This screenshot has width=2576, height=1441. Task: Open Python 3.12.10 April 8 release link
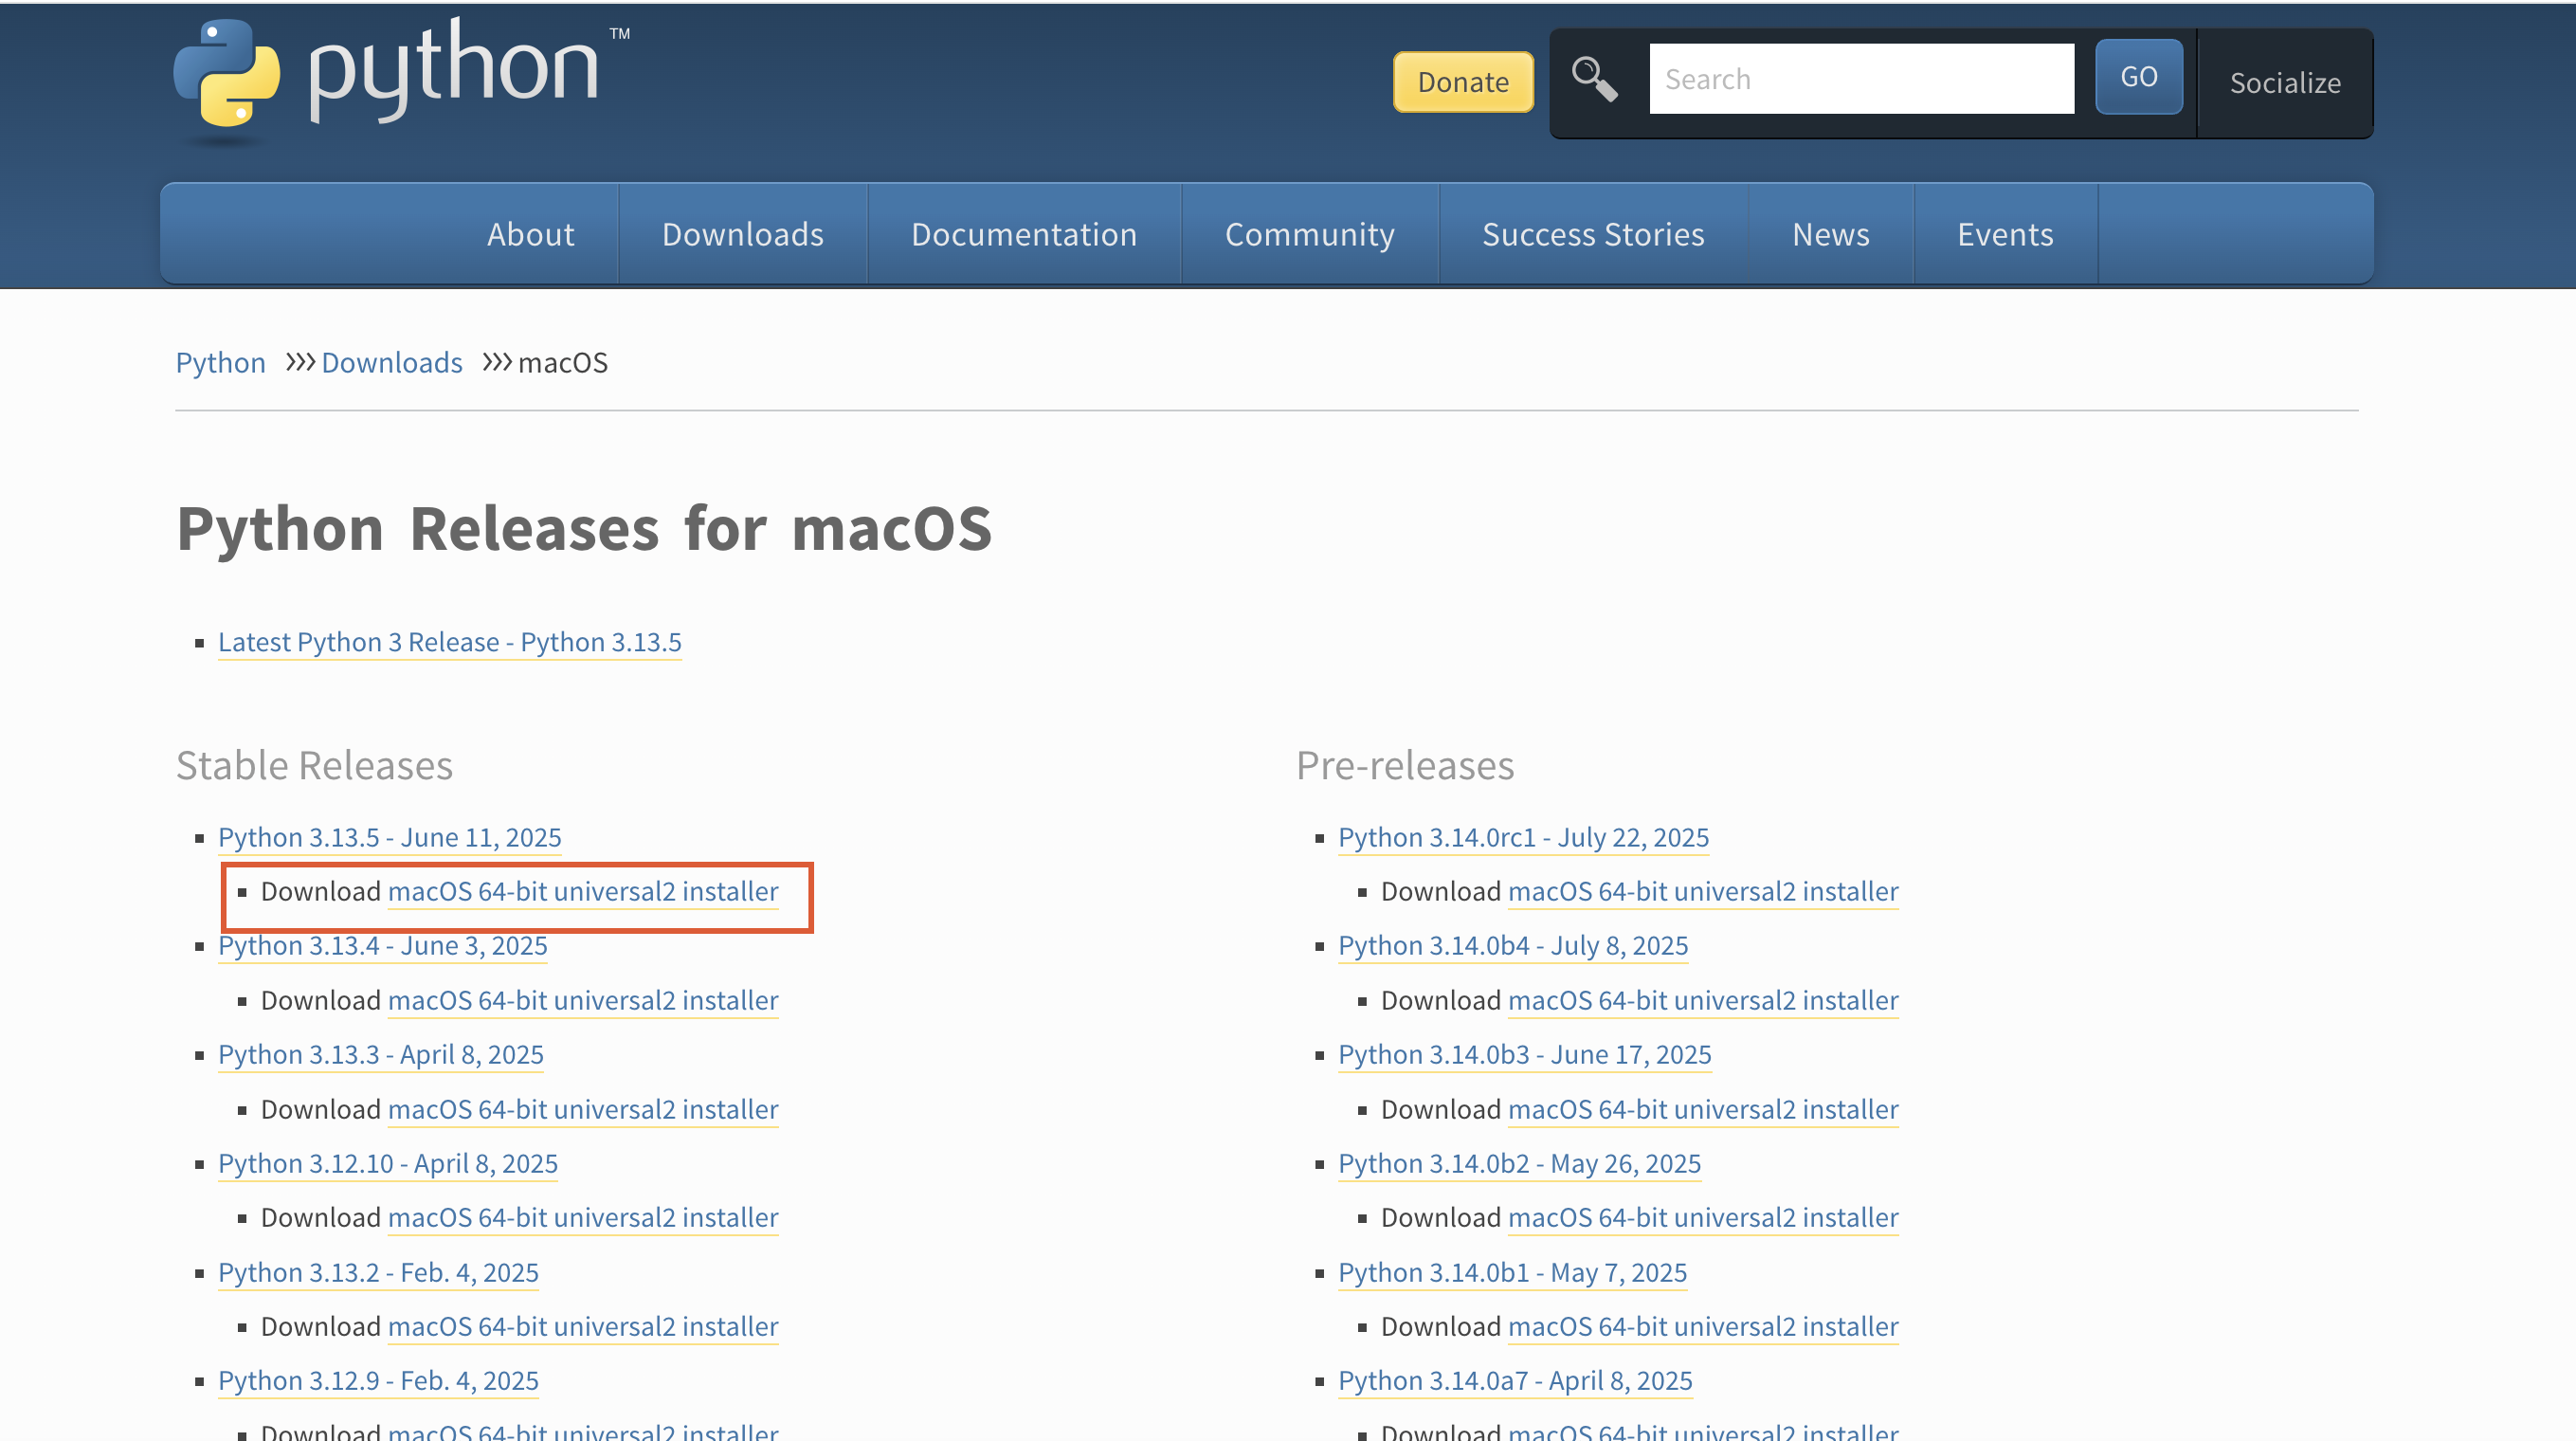click(388, 1163)
